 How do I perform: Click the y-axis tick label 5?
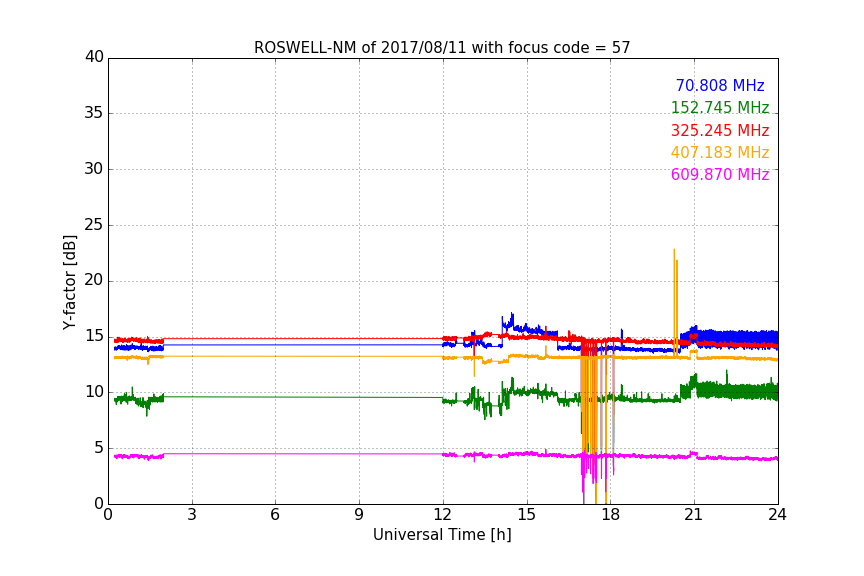[99, 448]
